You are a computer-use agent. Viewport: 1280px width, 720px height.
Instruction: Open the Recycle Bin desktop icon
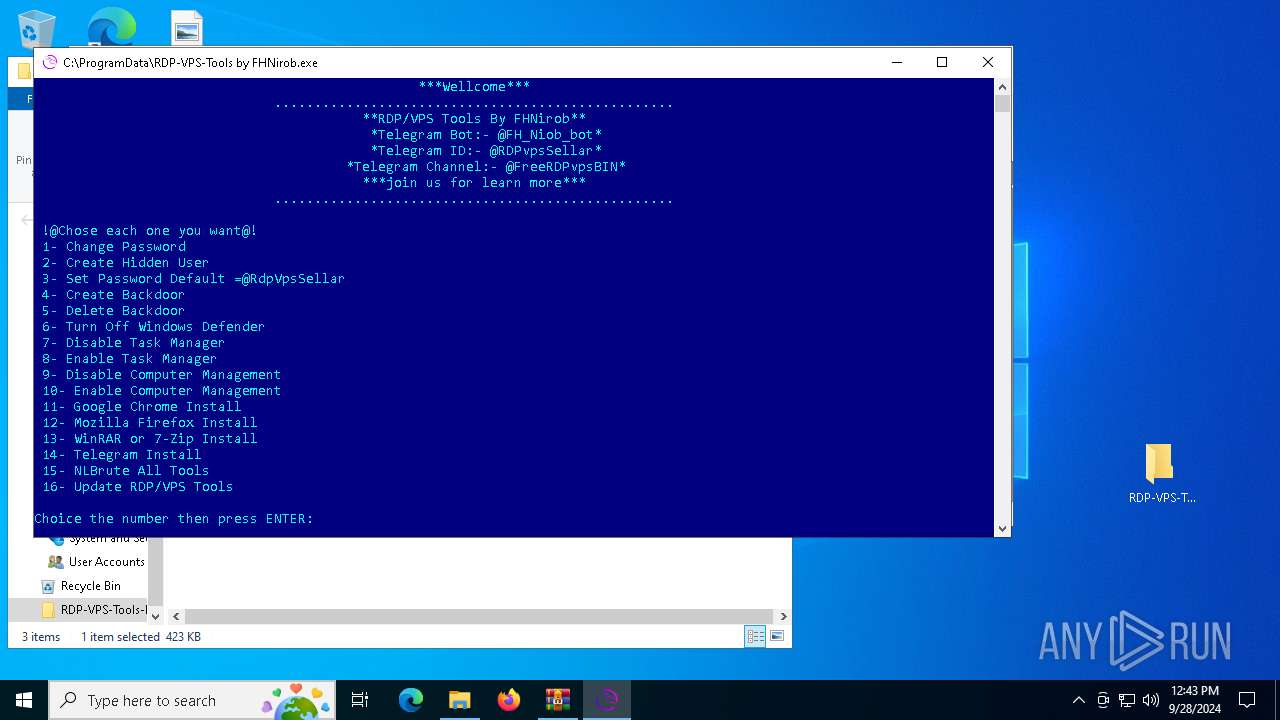(37, 28)
